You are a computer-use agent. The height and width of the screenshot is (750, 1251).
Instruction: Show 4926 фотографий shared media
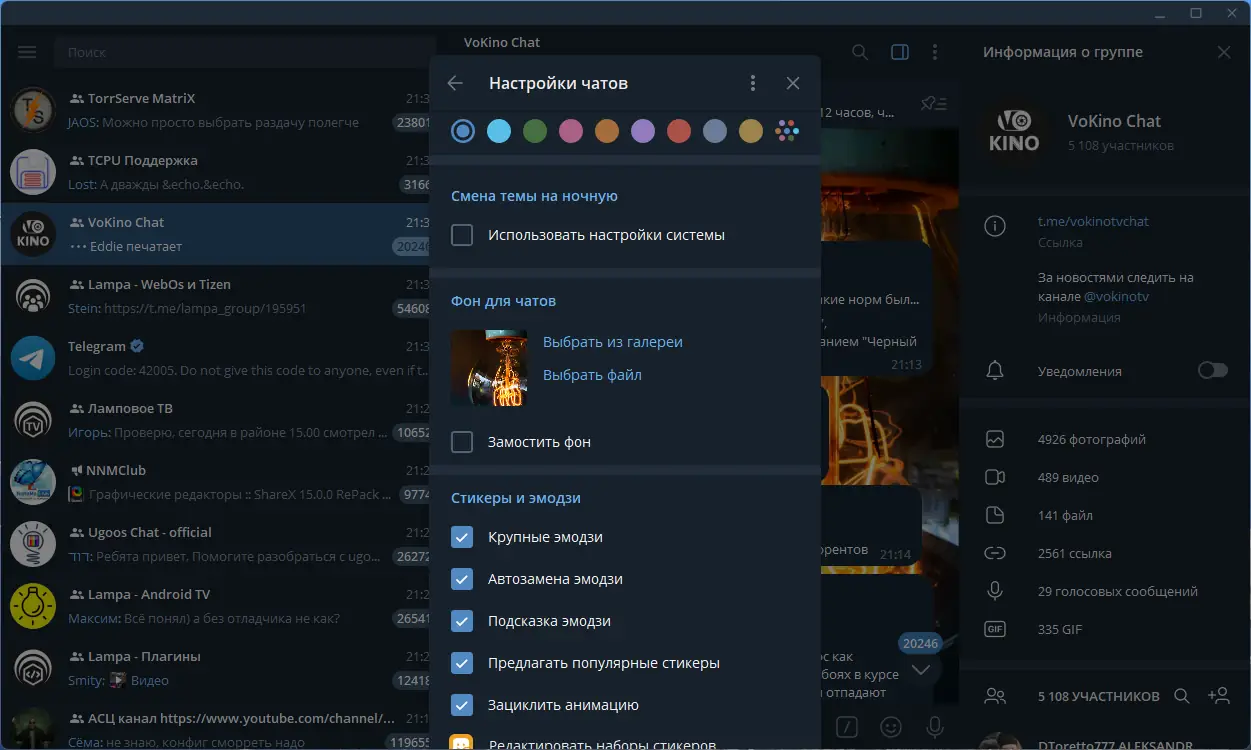(1104, 439)
